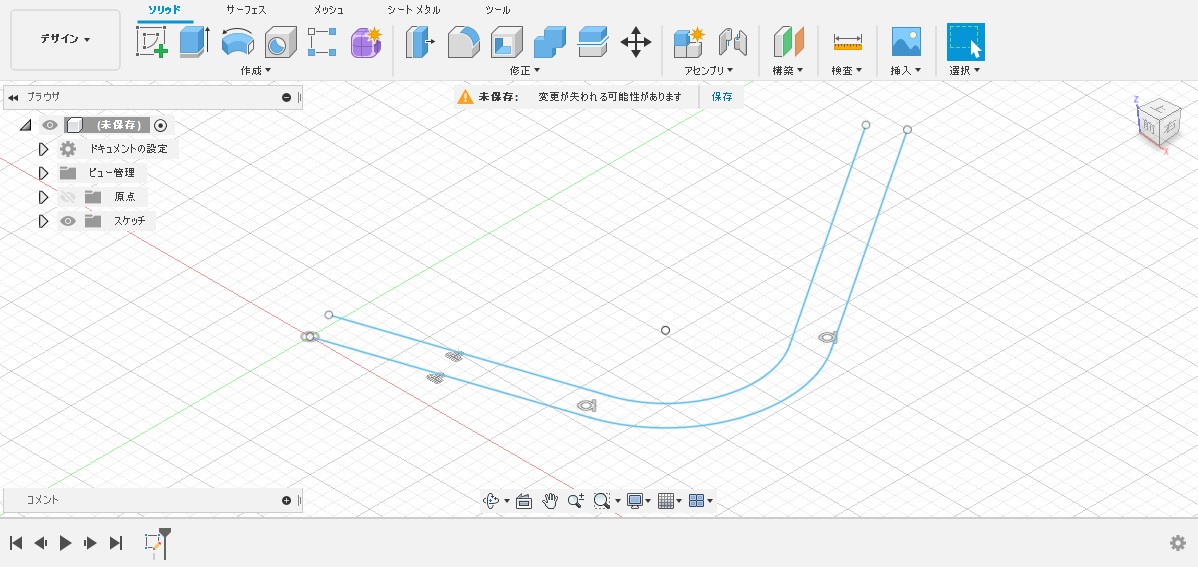Click the Insert image icon
Image resolution: width=1198 pixels, height=567 pixels.
coord(906,42)
